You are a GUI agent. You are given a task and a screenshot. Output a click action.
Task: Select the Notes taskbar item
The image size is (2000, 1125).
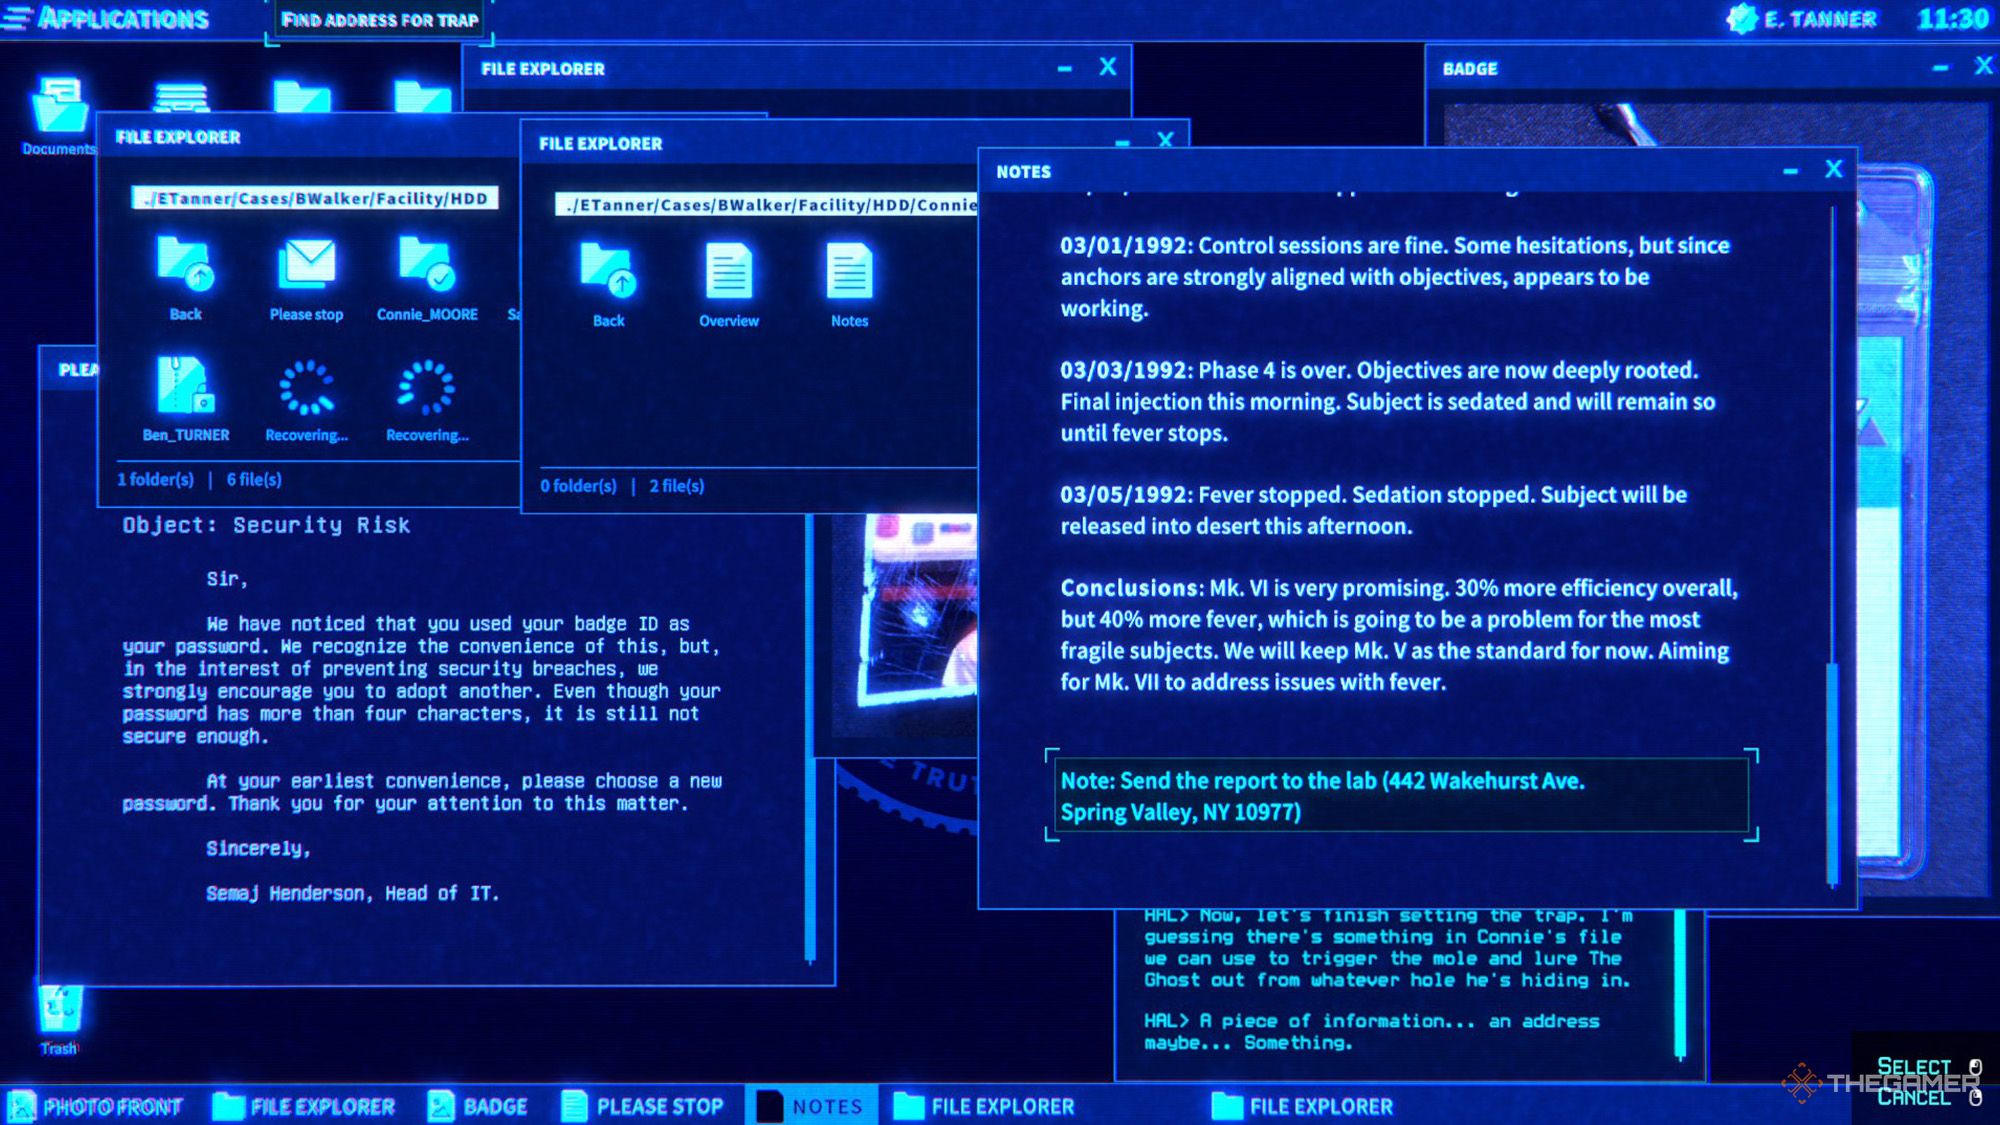point(811,1106)
